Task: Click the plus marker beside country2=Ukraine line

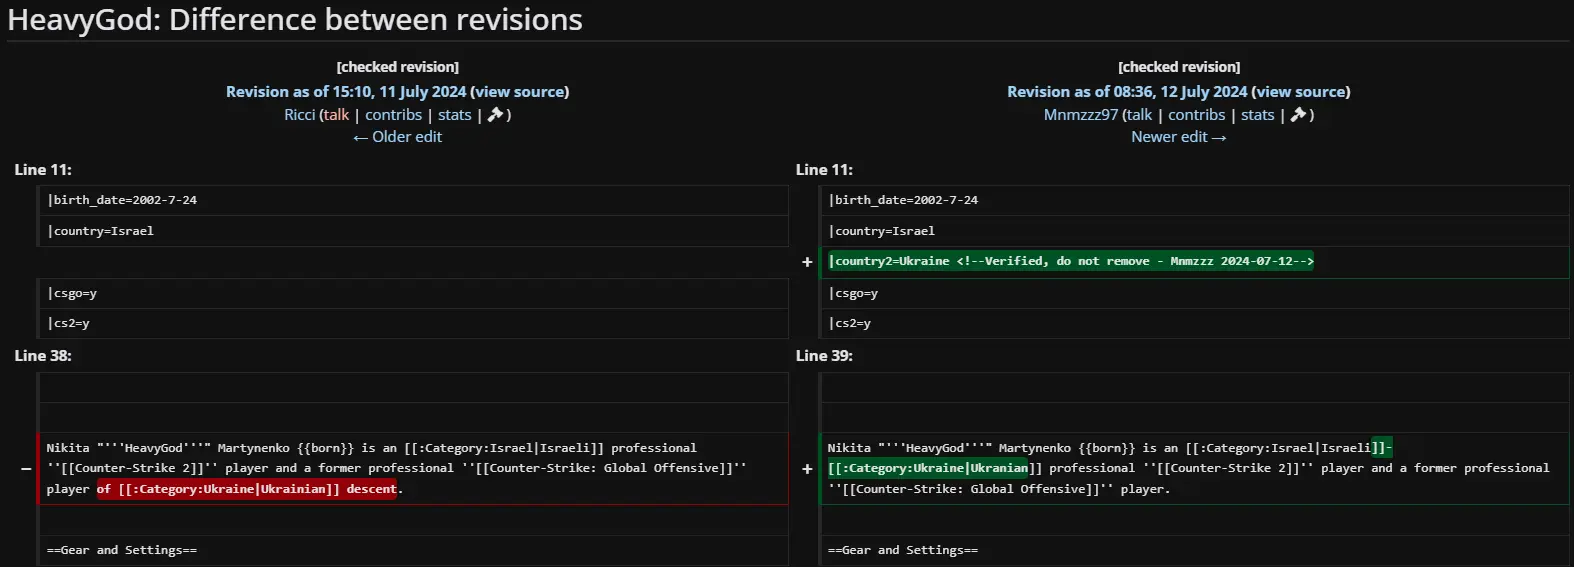Action: (x=807, y=262)
